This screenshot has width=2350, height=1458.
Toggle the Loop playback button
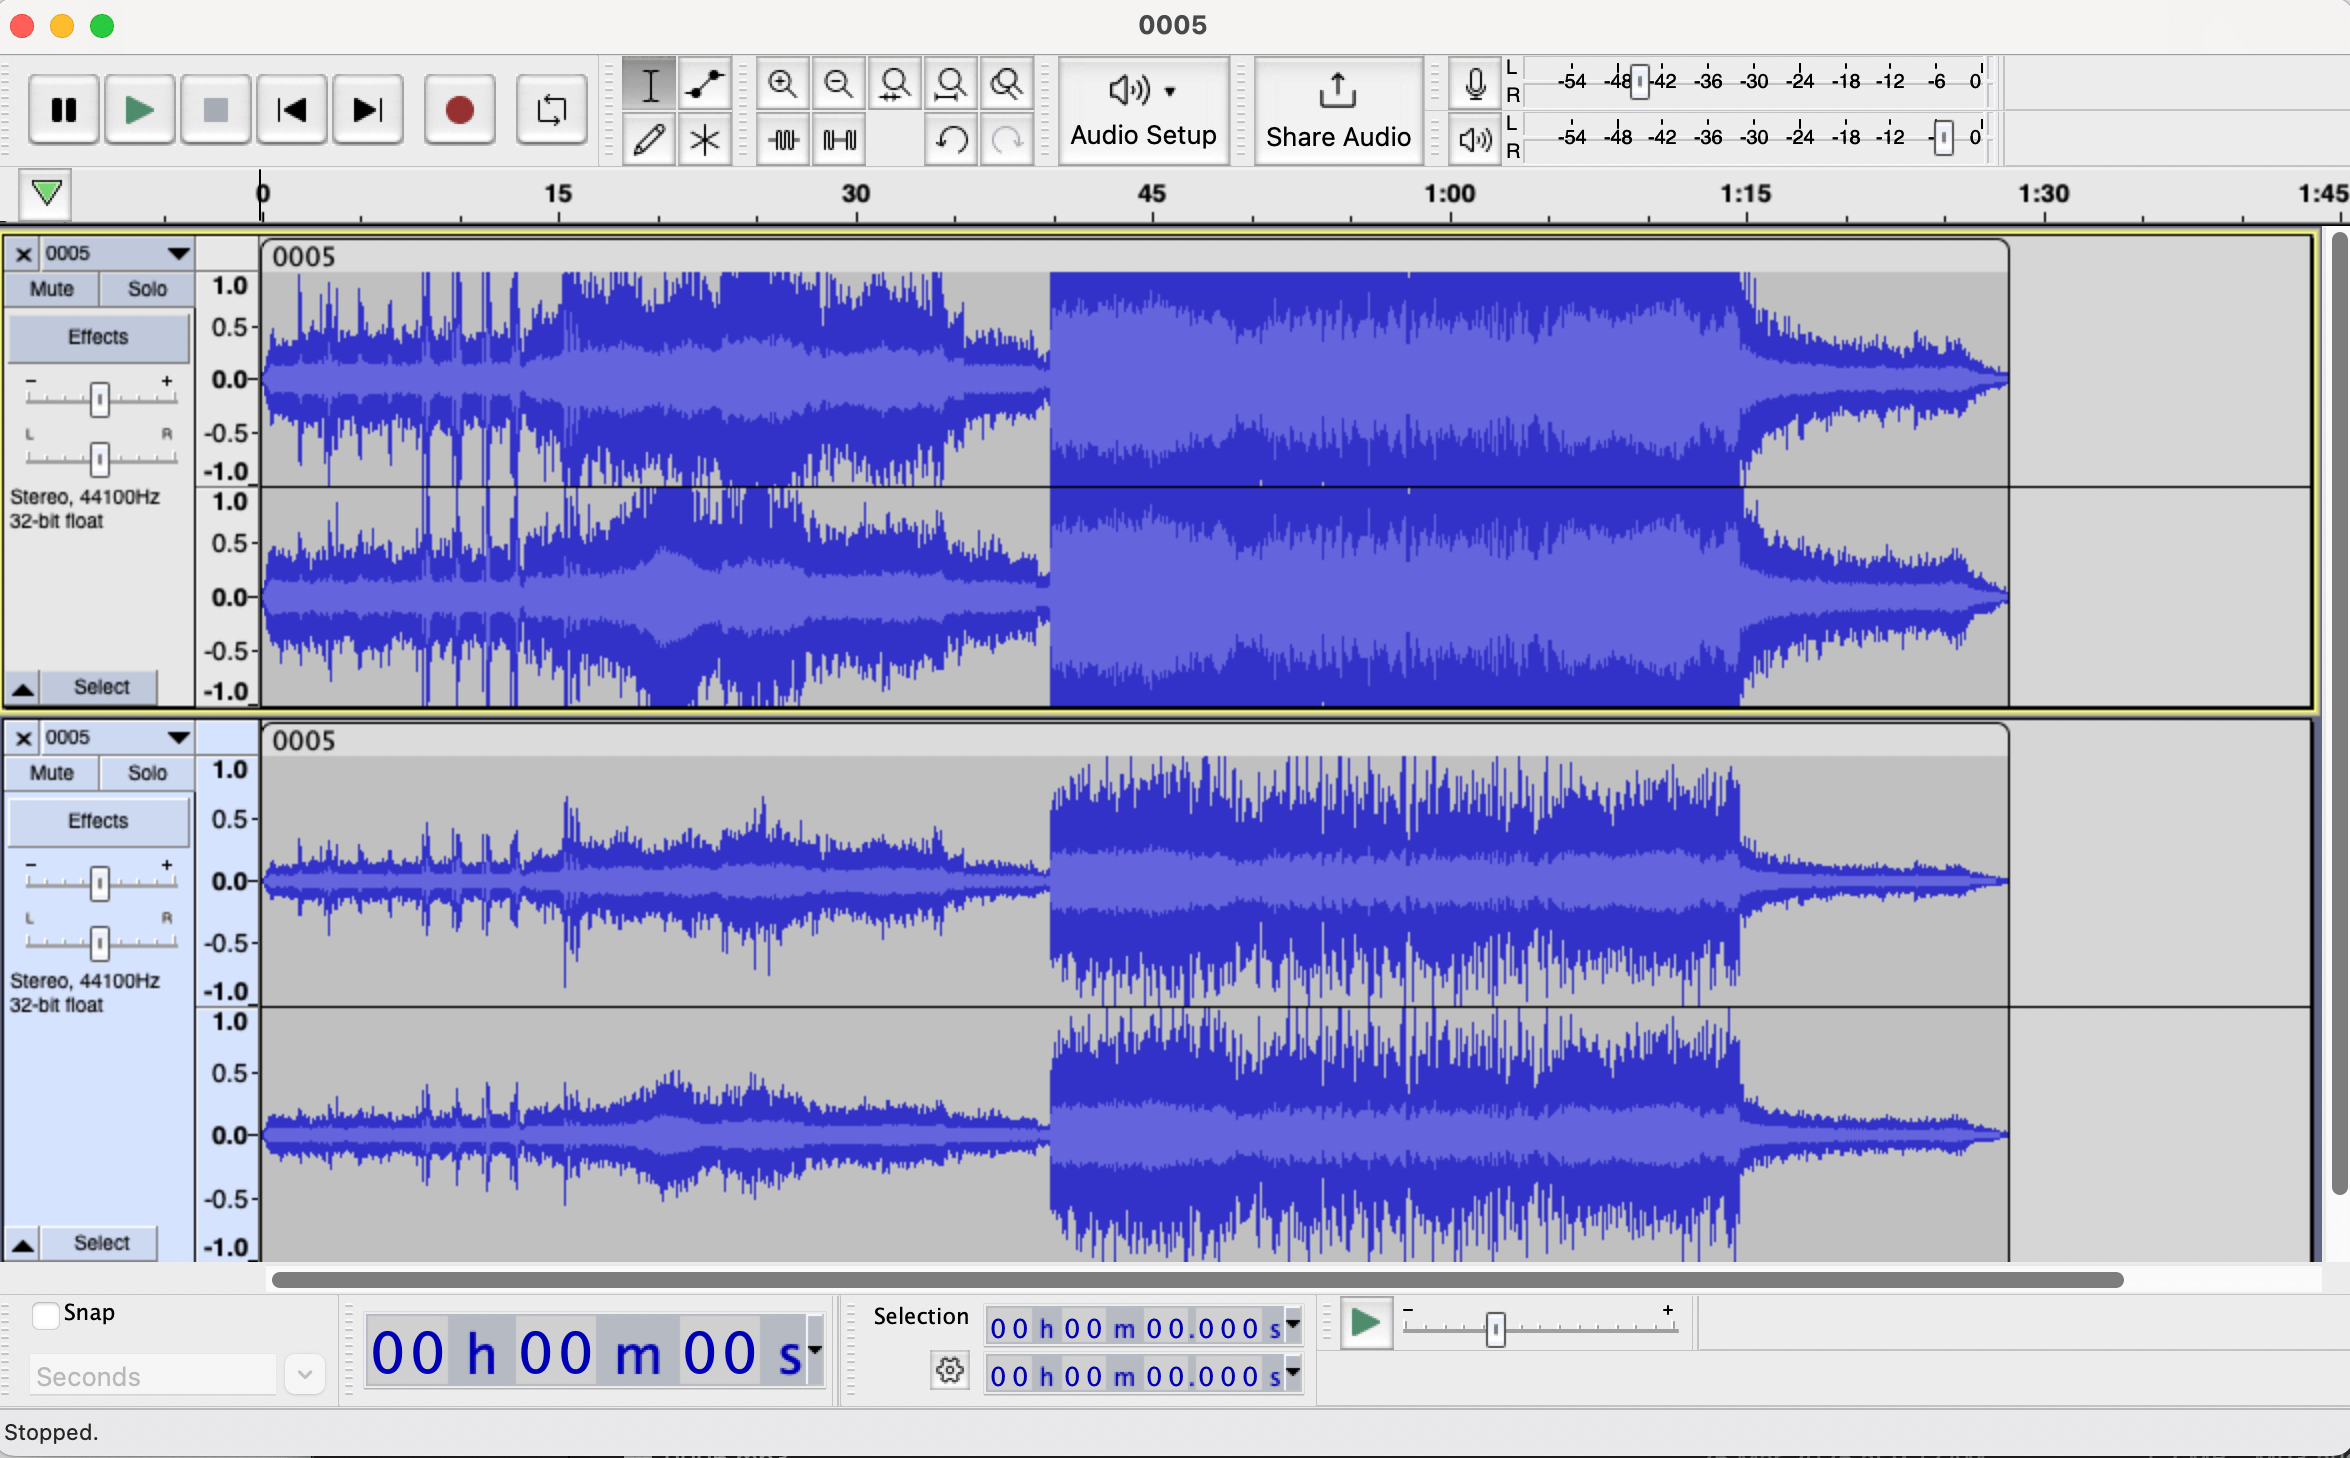[551, 110]
